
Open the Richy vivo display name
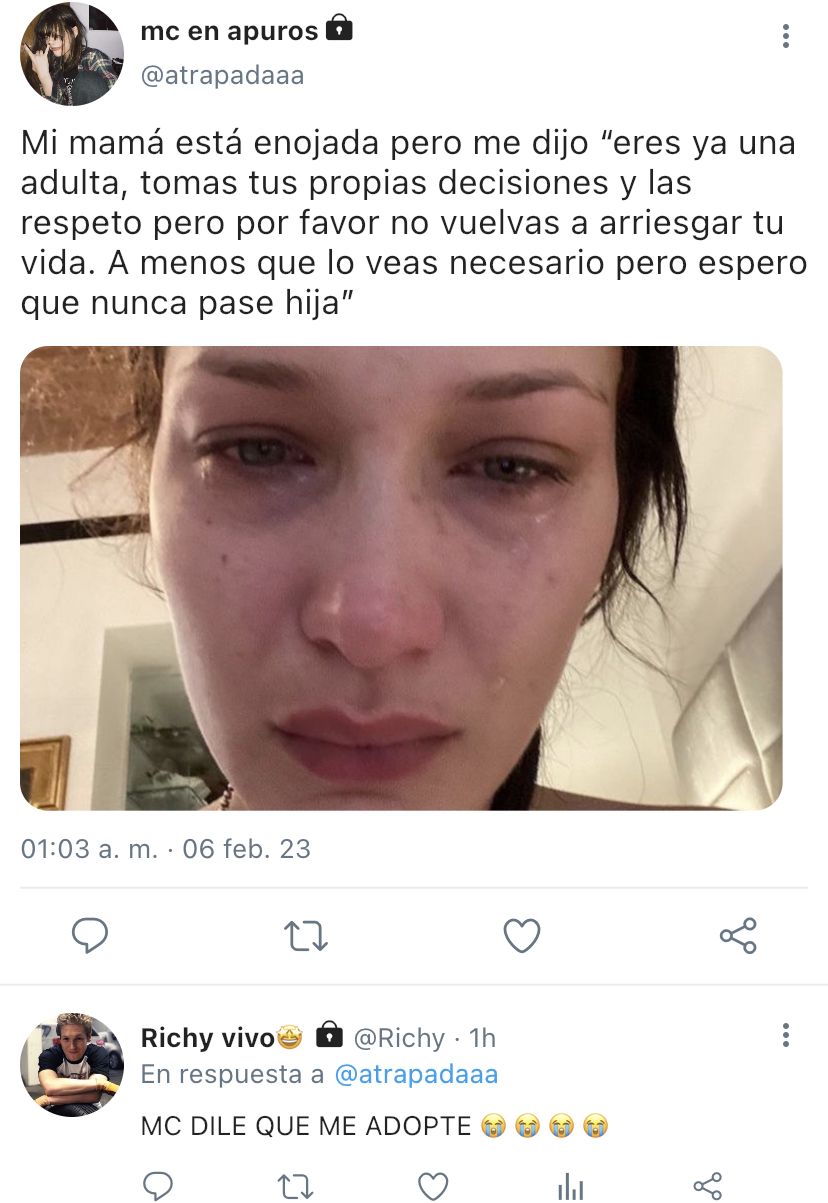tap(208, 1038)
